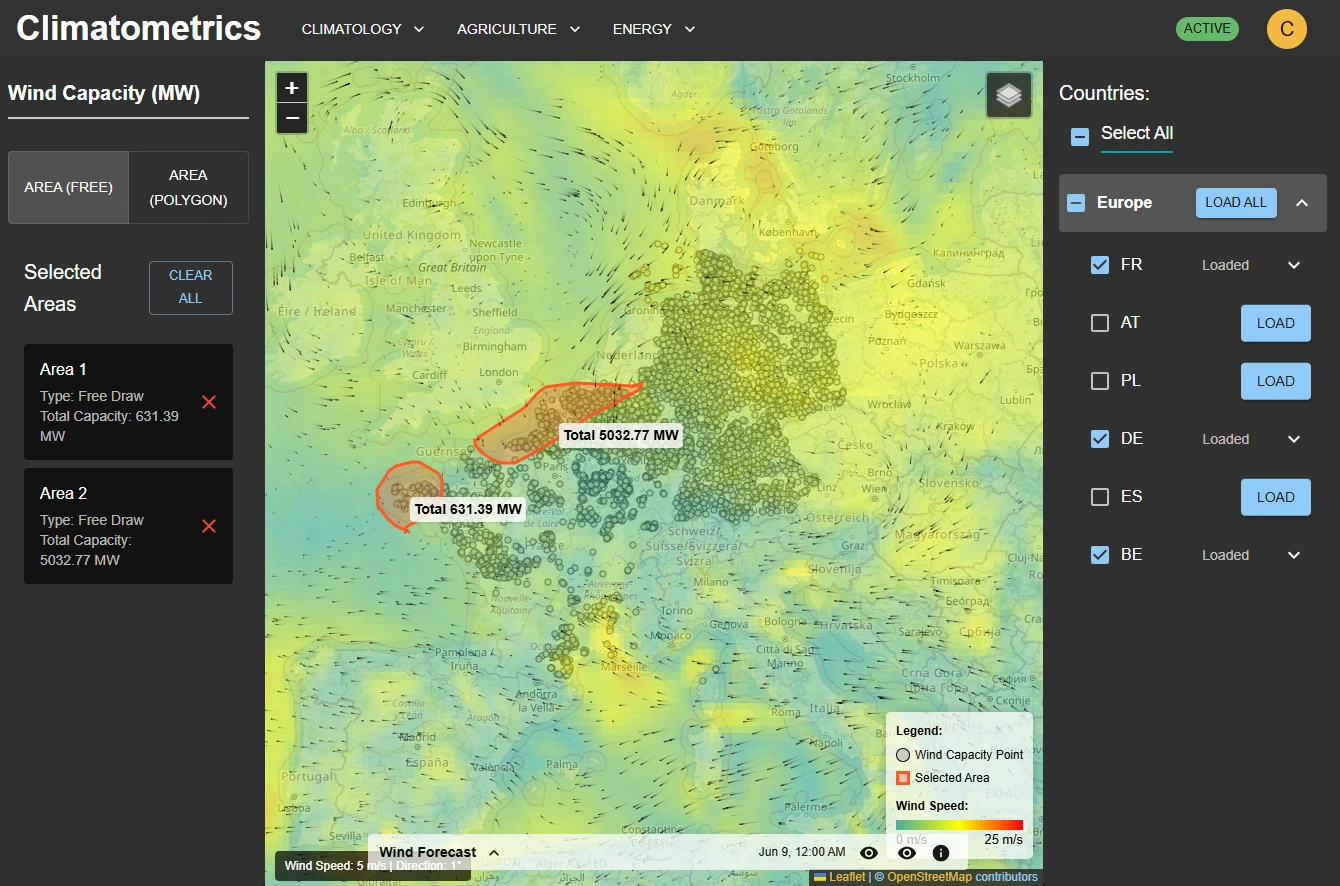
Task: Expand the DE country details chevron
Action: 1293,438
